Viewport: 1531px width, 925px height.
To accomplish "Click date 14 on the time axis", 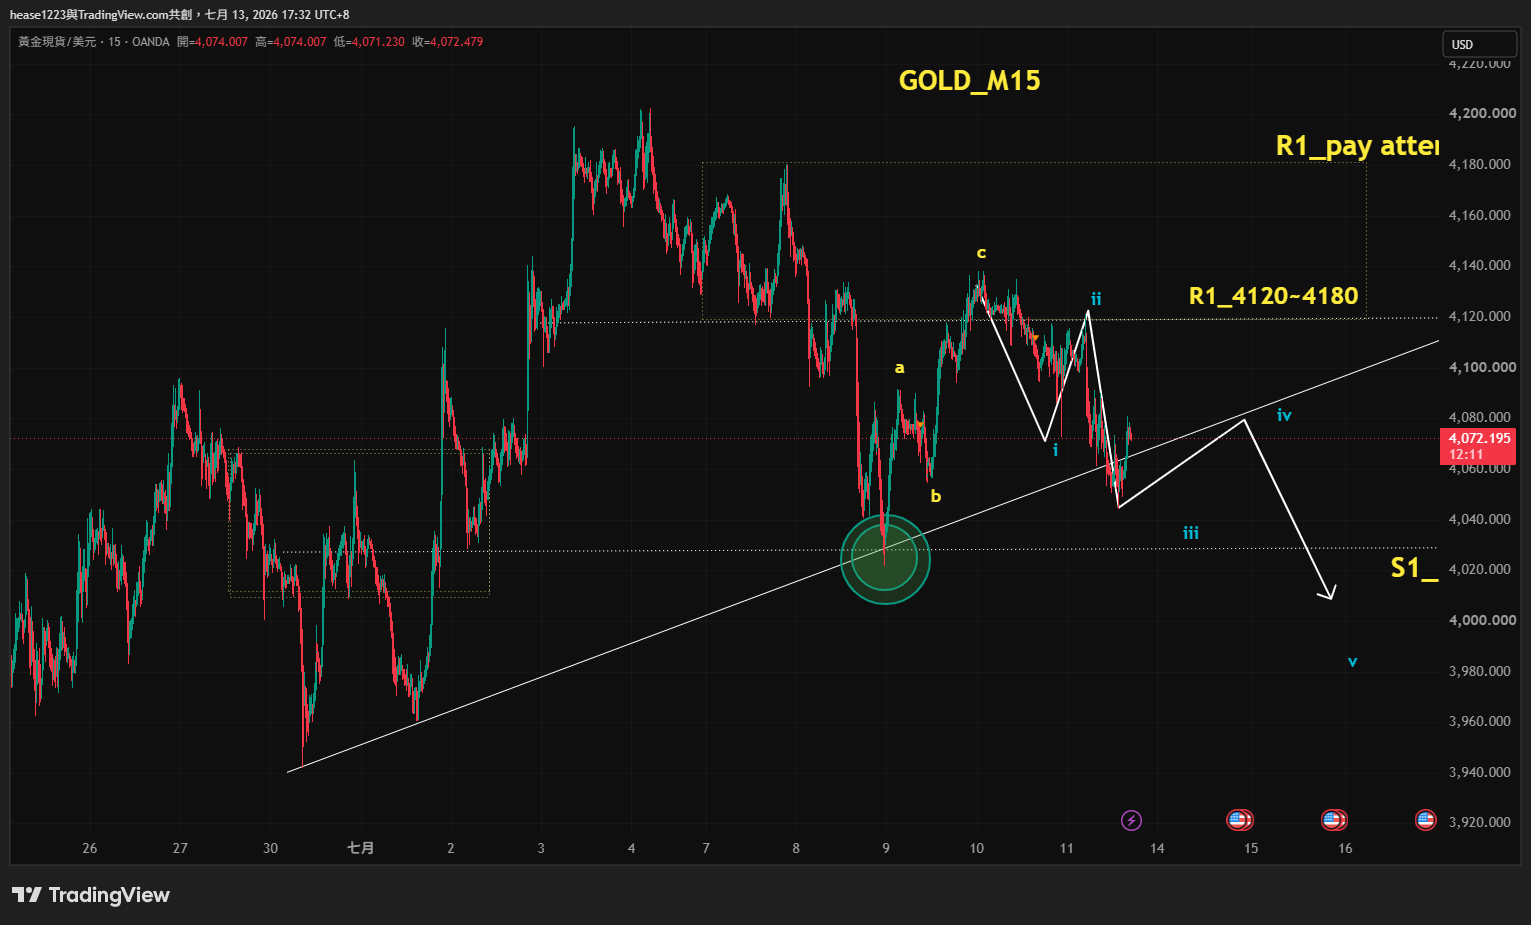I will pyautogui.click(x=1157, y=848).
